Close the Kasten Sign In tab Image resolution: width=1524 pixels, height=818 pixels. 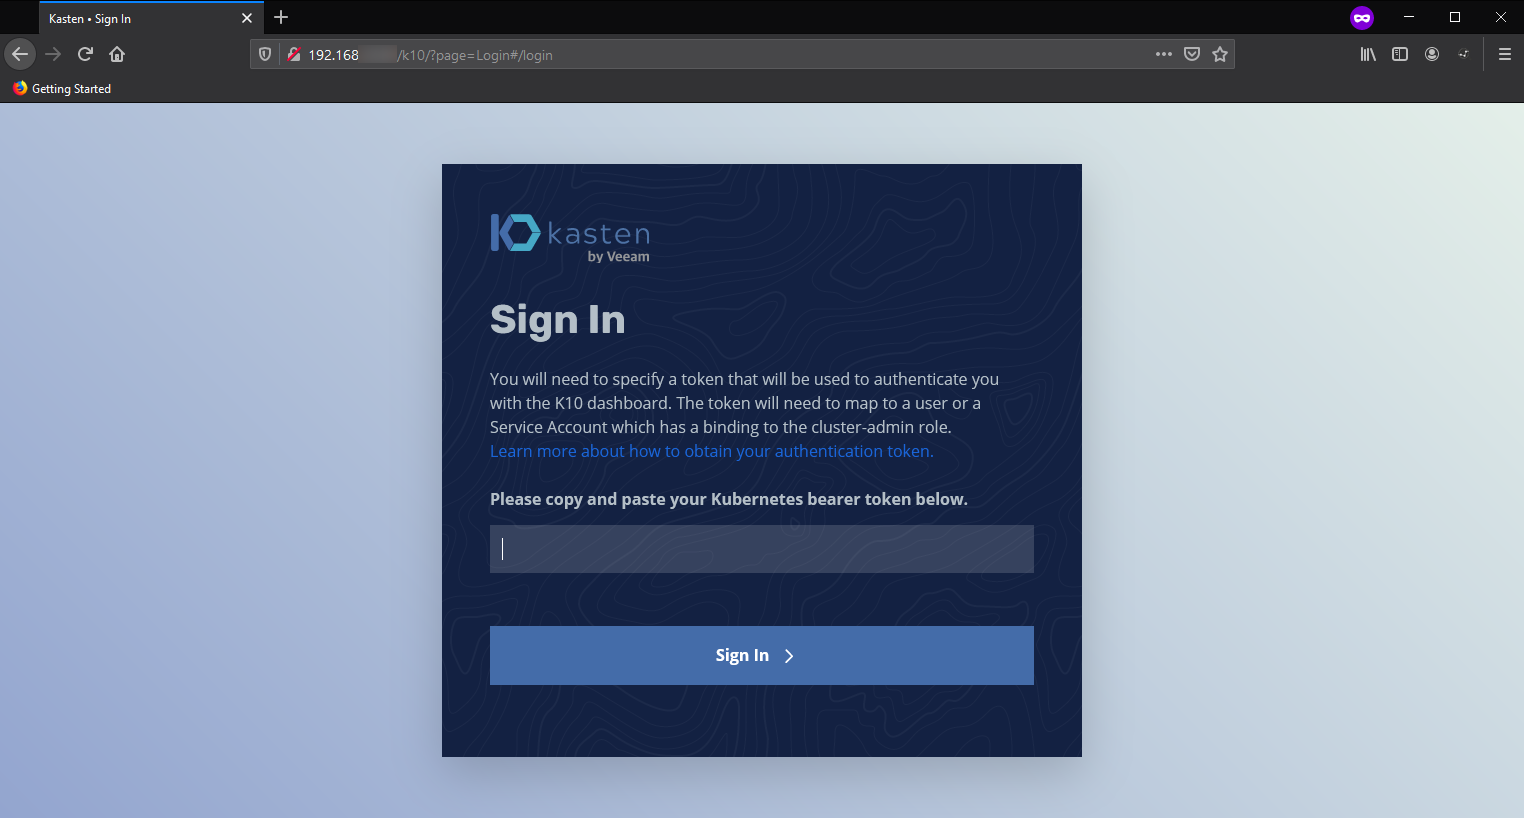pos(247,18)
